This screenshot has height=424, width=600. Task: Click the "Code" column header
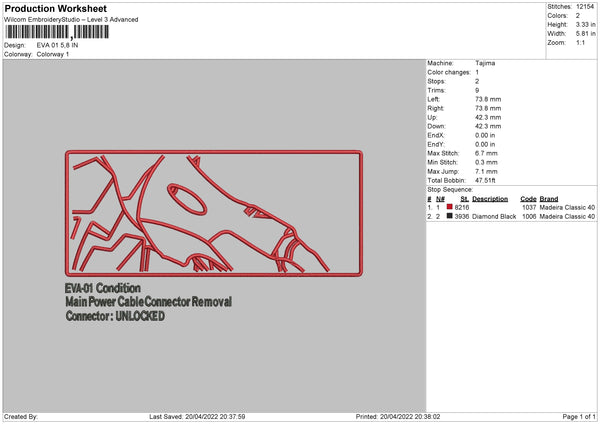528,199
